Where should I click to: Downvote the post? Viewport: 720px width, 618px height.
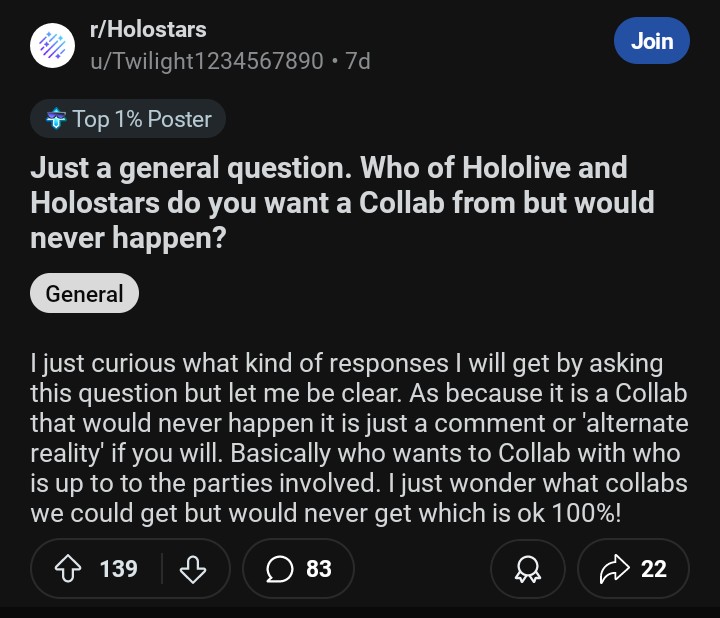point(191,569)
